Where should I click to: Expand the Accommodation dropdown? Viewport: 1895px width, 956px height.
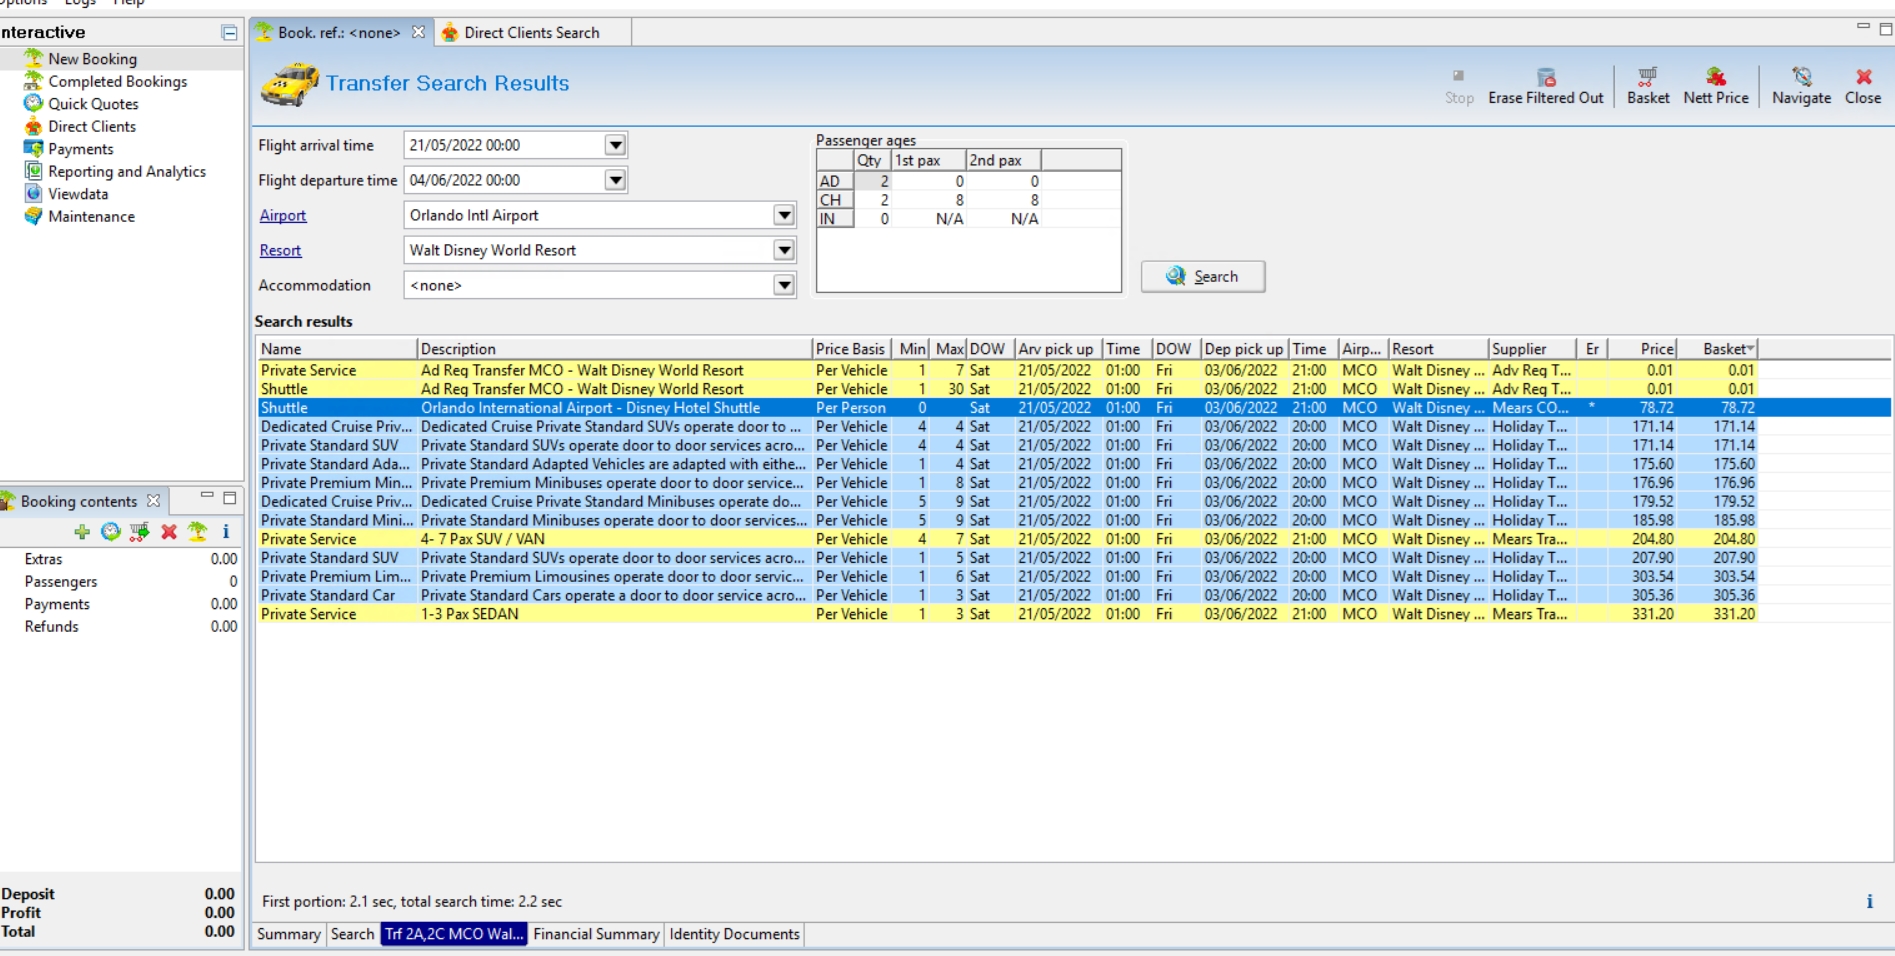[784, 285]
